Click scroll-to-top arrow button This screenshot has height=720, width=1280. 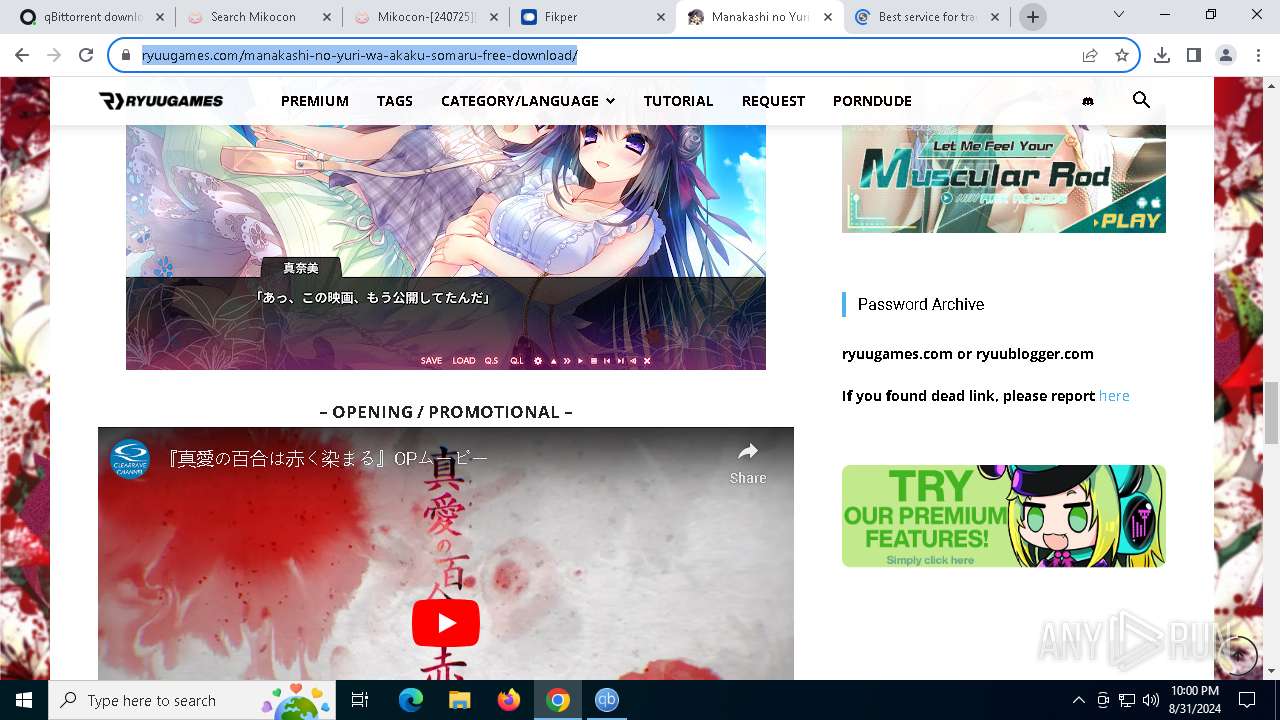1239,655
